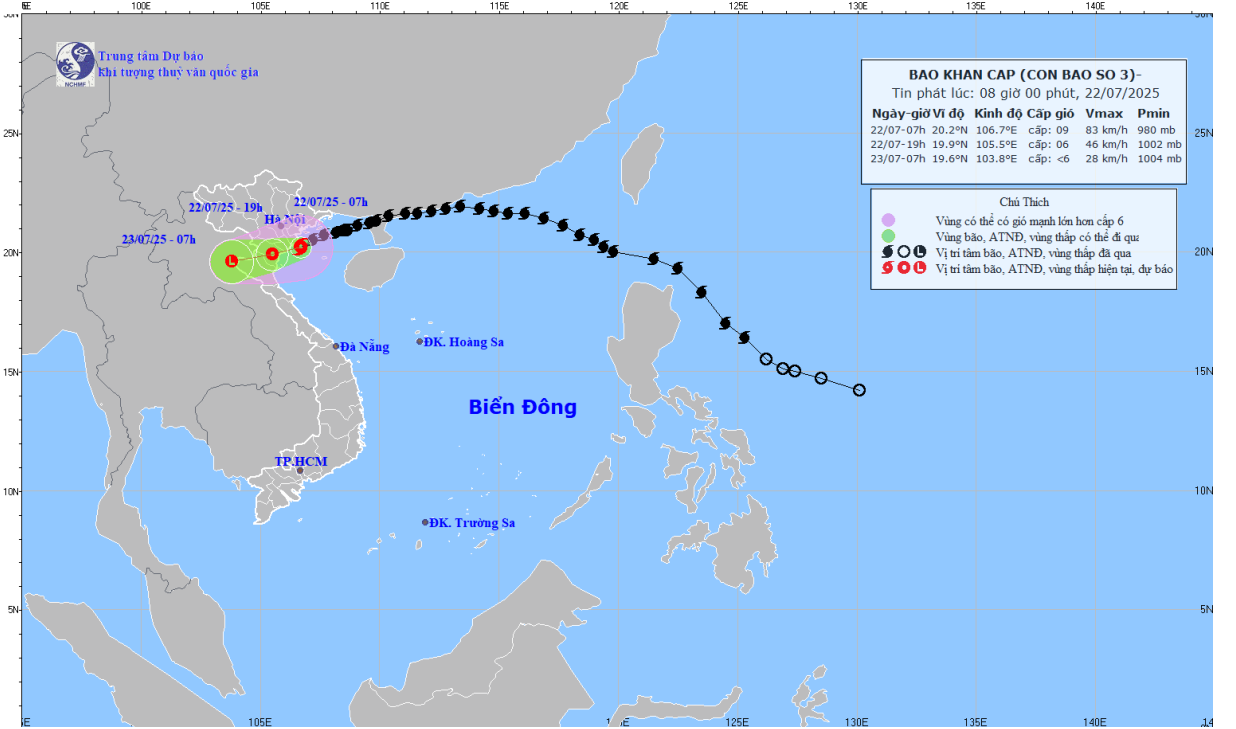Click the green storm-path legend swatch
The height and width of the screenshot is (729, 1236).
[x=888, y=237]
